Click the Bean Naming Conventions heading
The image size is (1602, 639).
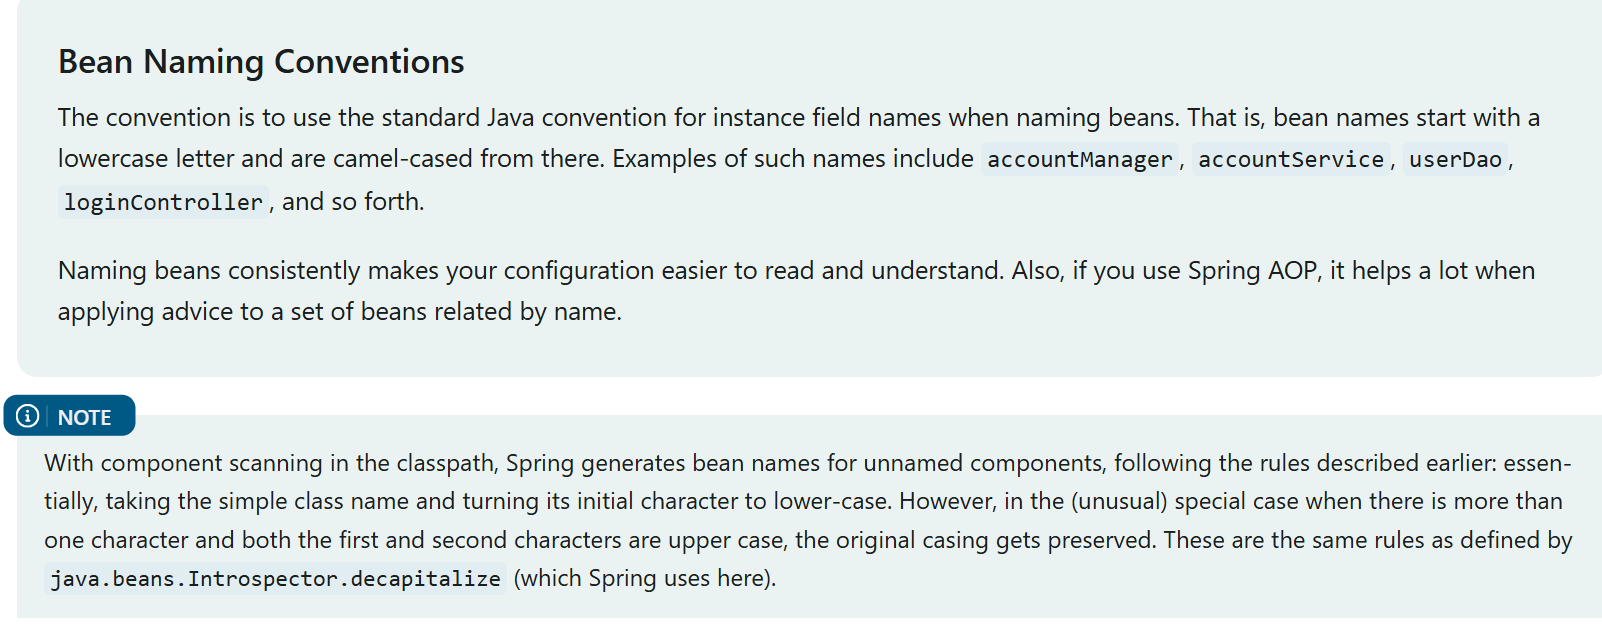coord(261,62)
